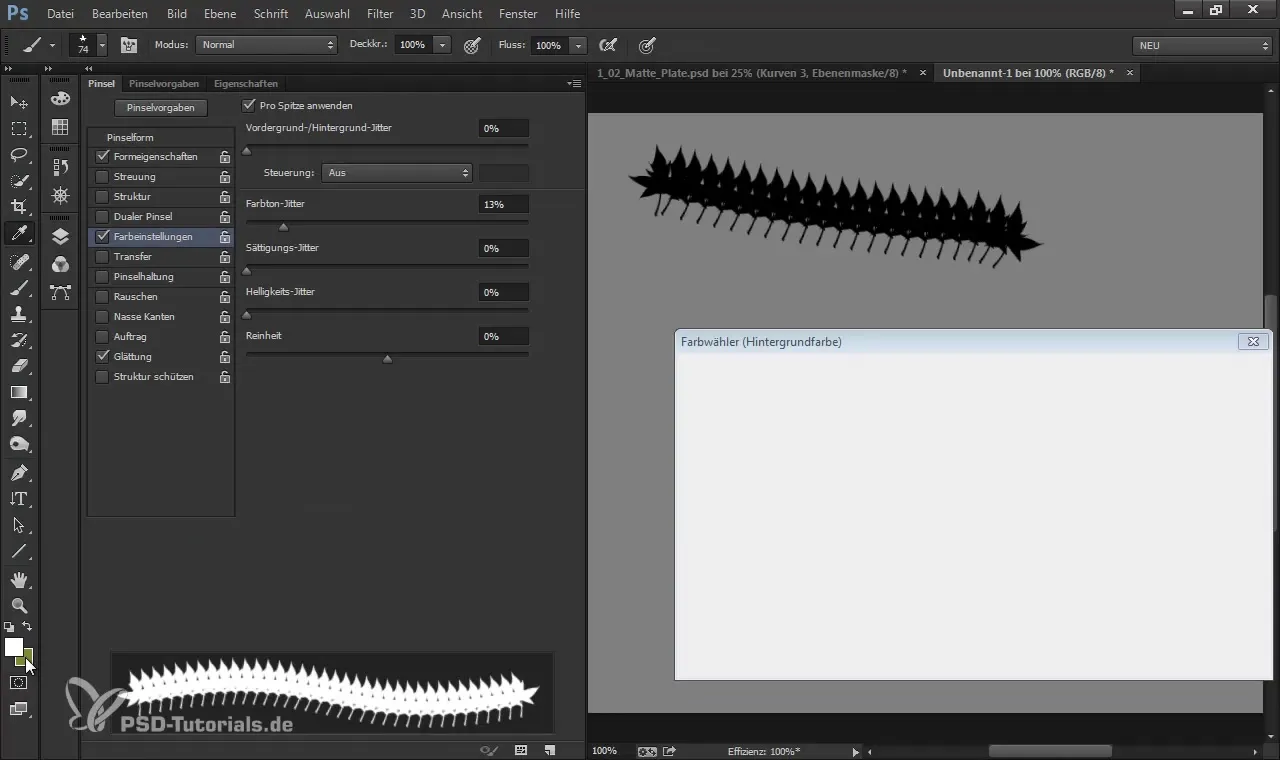
Task: Uncheck Farbeinstellungen checkbox
Action: click(102, 237)
